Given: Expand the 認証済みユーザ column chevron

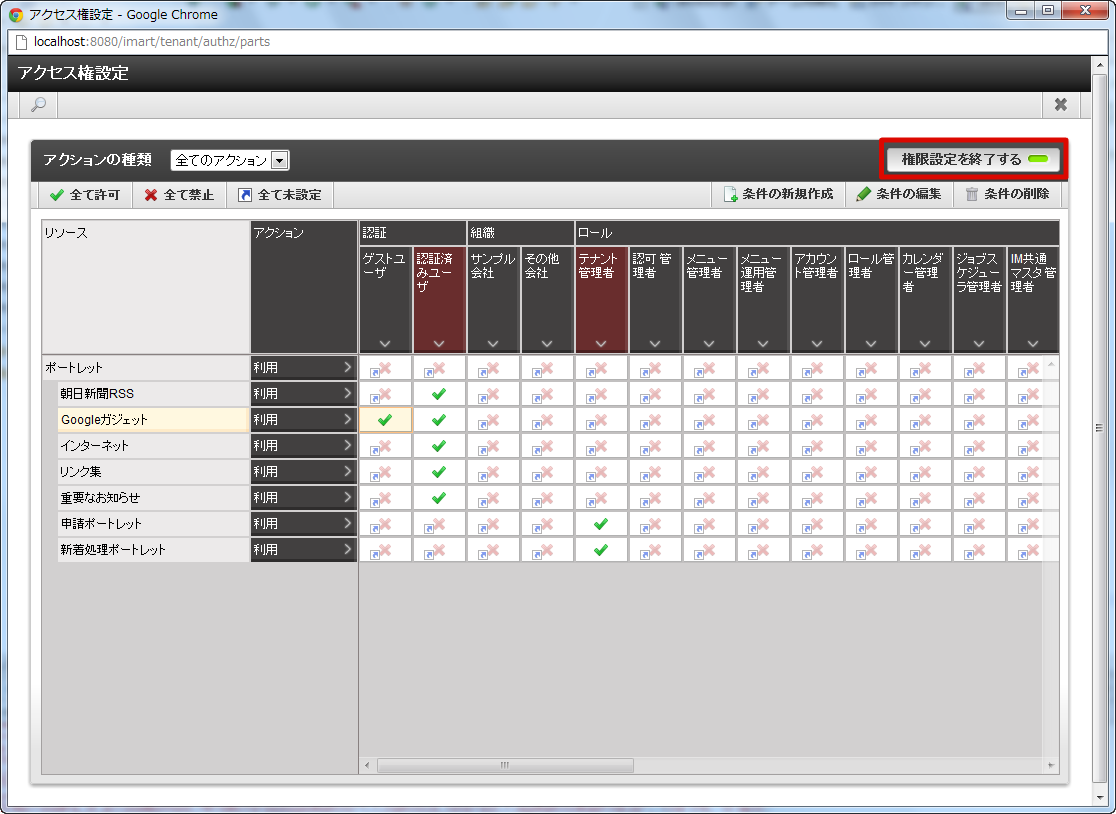Looking at the screenshot, I should (439, 344).
